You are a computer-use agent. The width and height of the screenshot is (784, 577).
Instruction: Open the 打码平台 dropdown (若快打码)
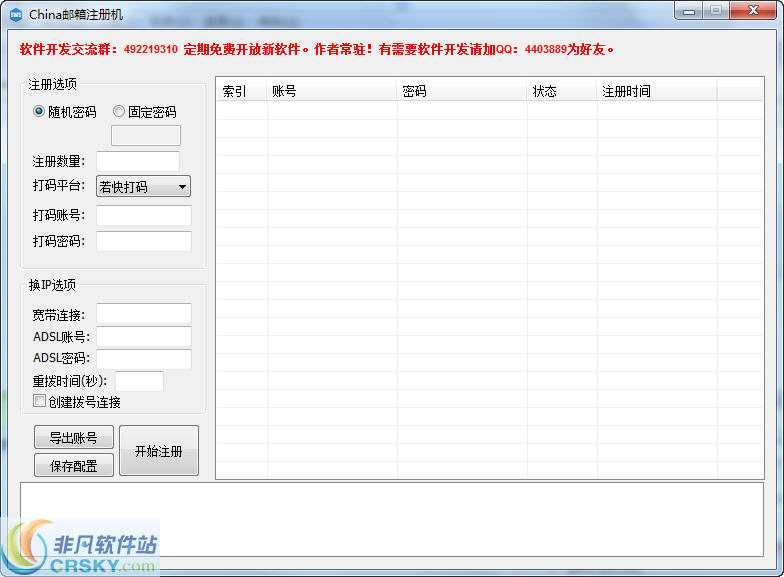tap(143, 186)
